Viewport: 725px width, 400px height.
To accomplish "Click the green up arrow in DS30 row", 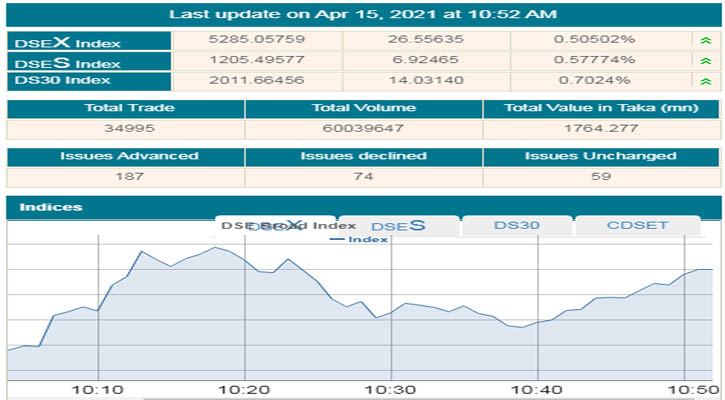I will click(x=707, y=80).
